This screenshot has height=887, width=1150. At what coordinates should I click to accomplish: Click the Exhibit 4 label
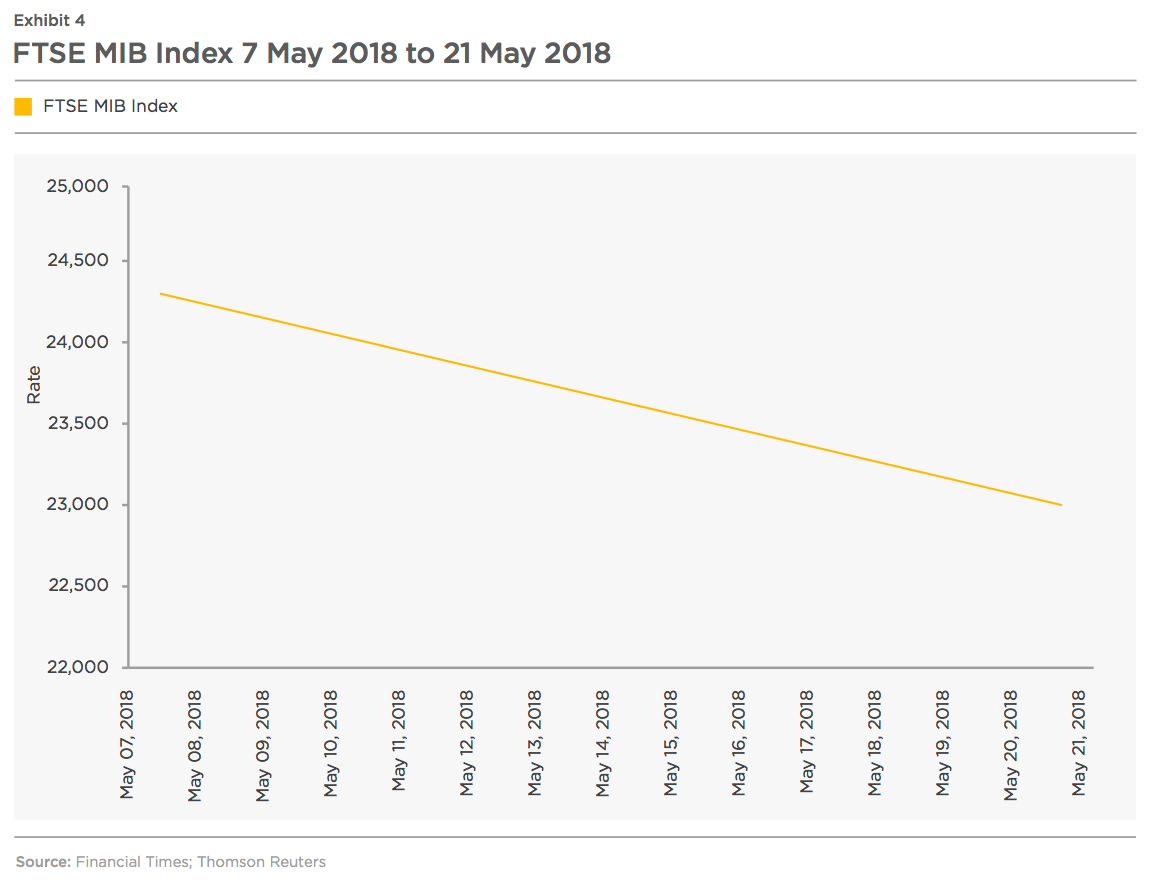49,21
